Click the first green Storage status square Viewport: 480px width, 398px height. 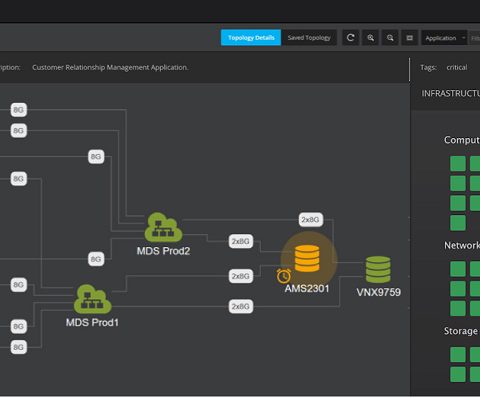tap(458, 354)
